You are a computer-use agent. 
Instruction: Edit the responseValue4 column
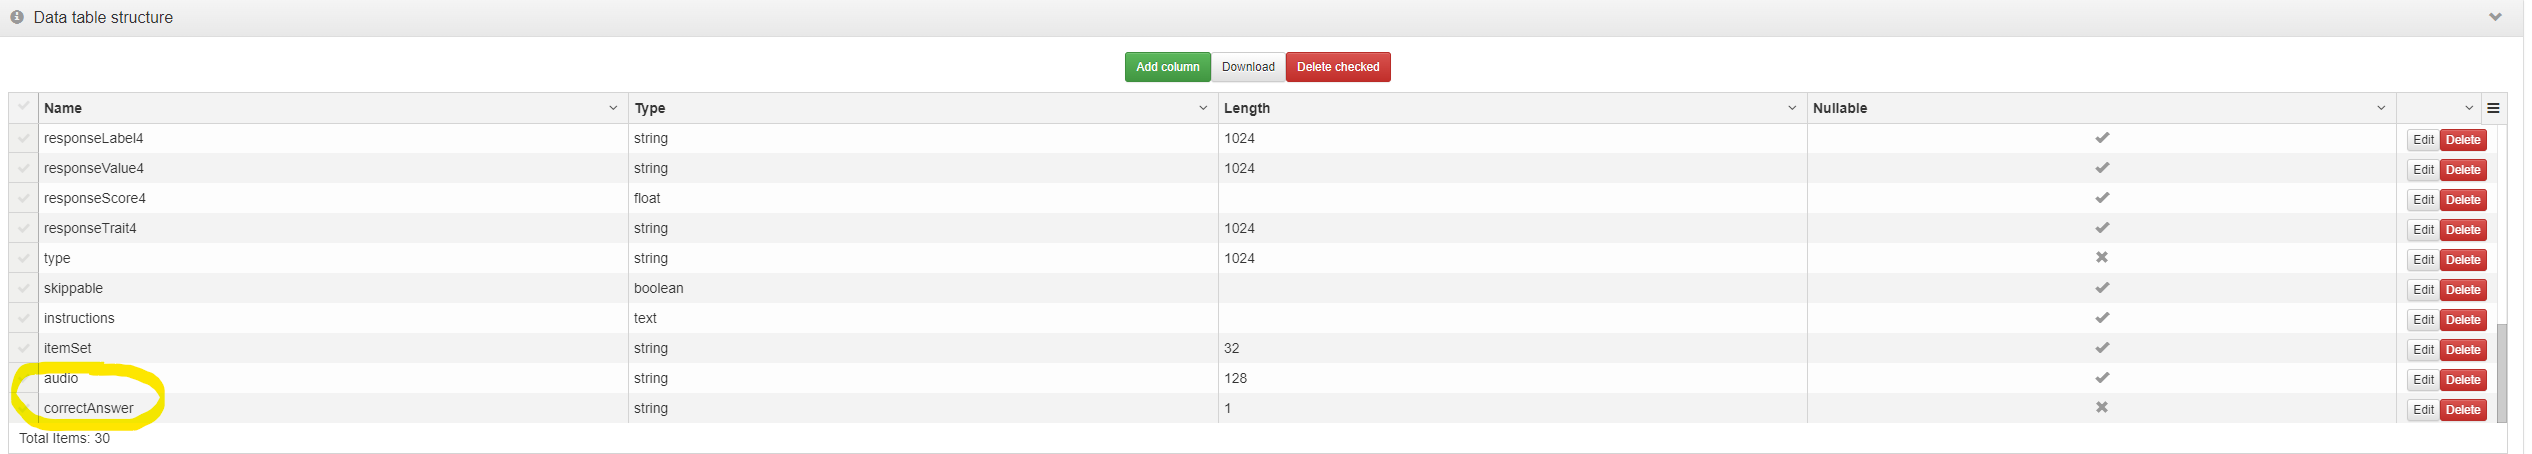tap(2423, 170)
